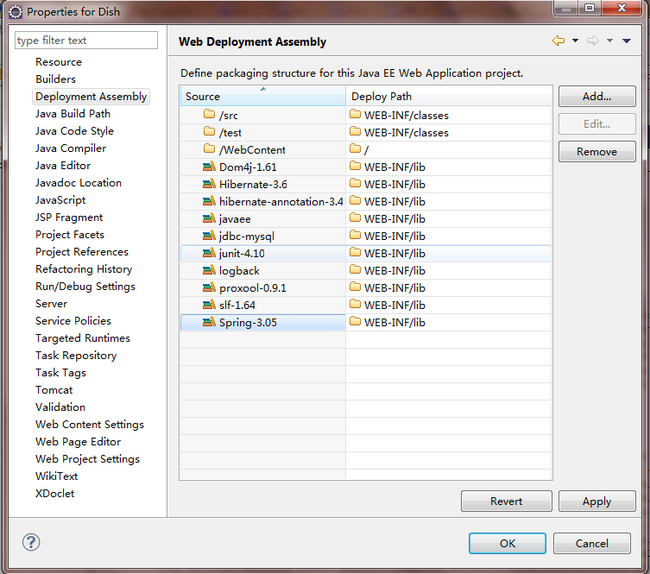
Task: Click the Add... button
Action: pos(597,96)
